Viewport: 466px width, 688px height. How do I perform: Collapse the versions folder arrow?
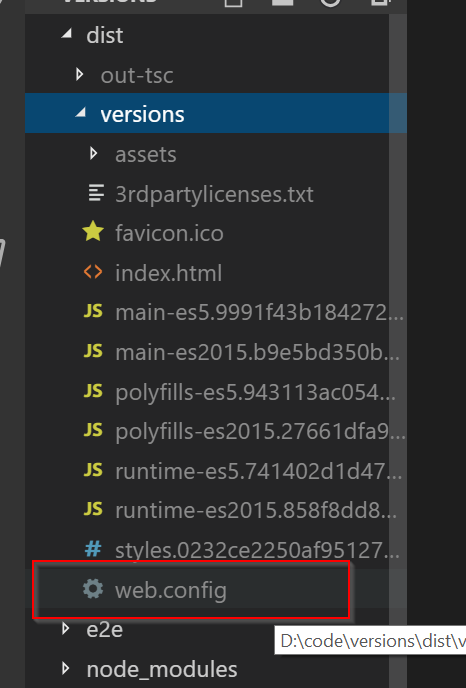(81, 113)
